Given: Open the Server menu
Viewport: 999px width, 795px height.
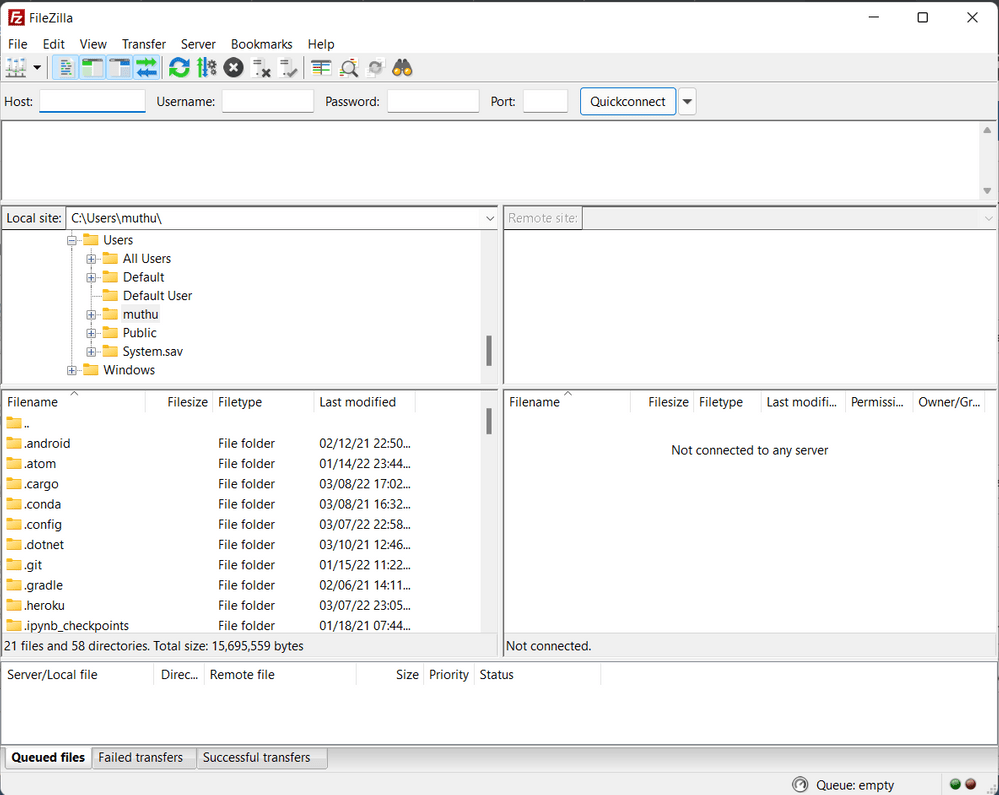Looking at the screenshot, I should click(x=198, y=44).
